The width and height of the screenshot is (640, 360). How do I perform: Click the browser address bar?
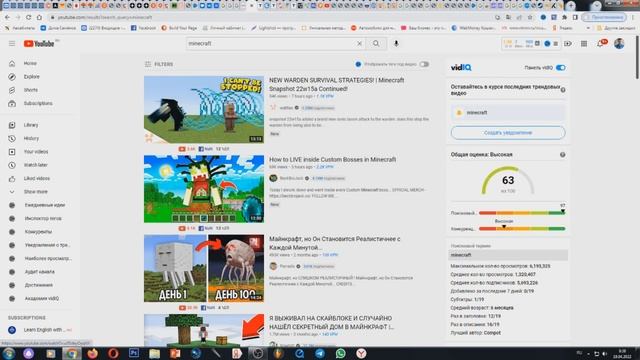point(269,18)
